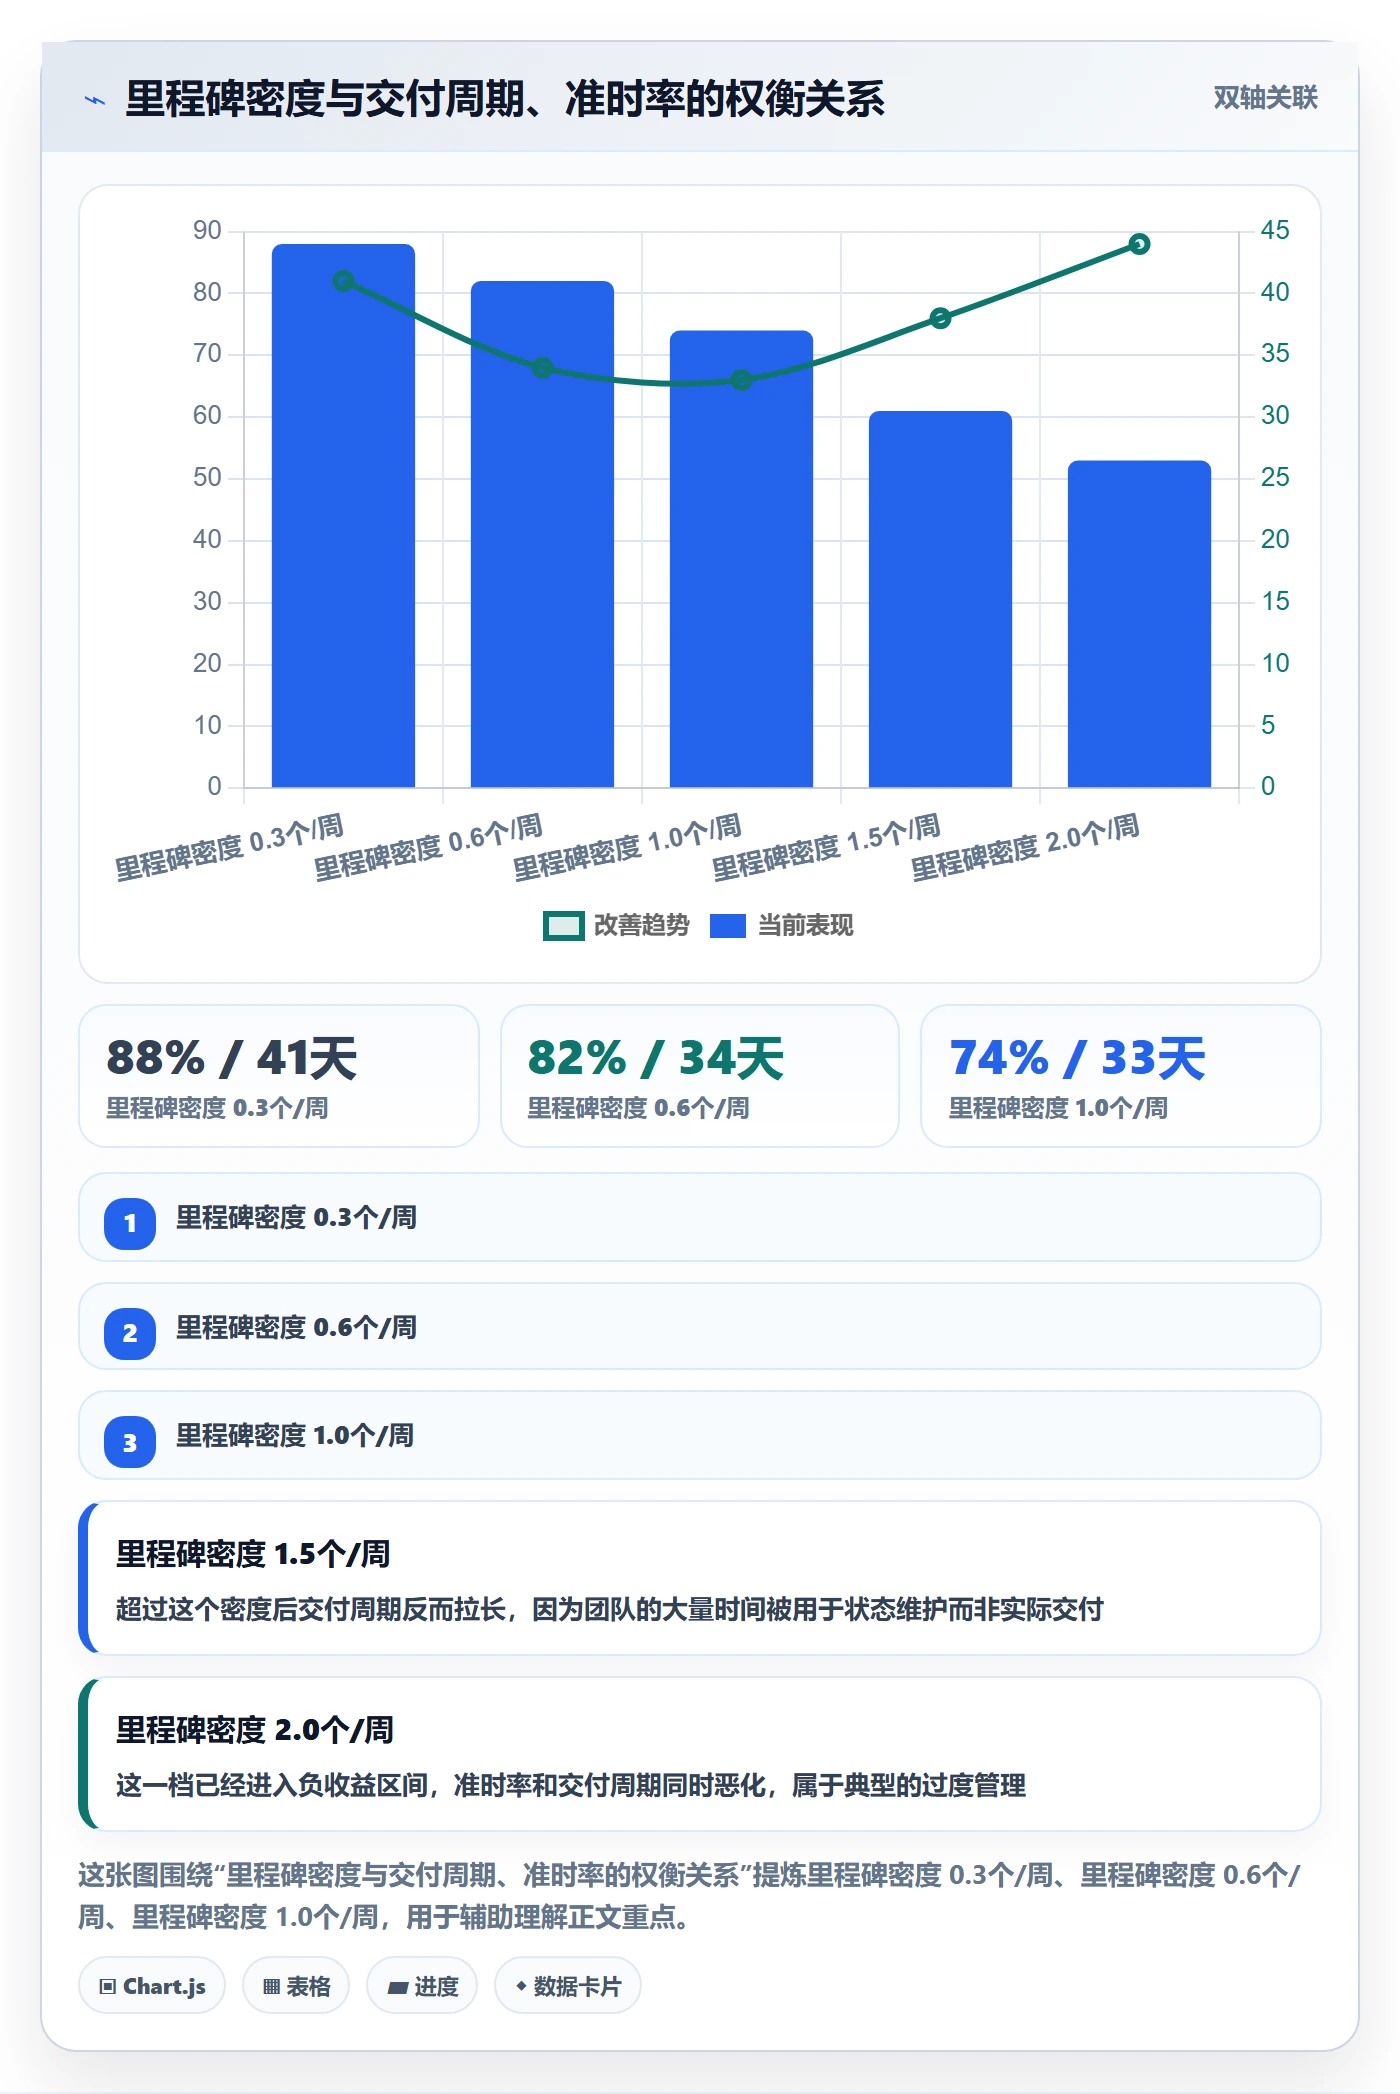This screenshot has width=1400, height=2094.
Task: Click the grid icon in the 表格 tag
Action: pyautogui.click(x=271, y=1986)
